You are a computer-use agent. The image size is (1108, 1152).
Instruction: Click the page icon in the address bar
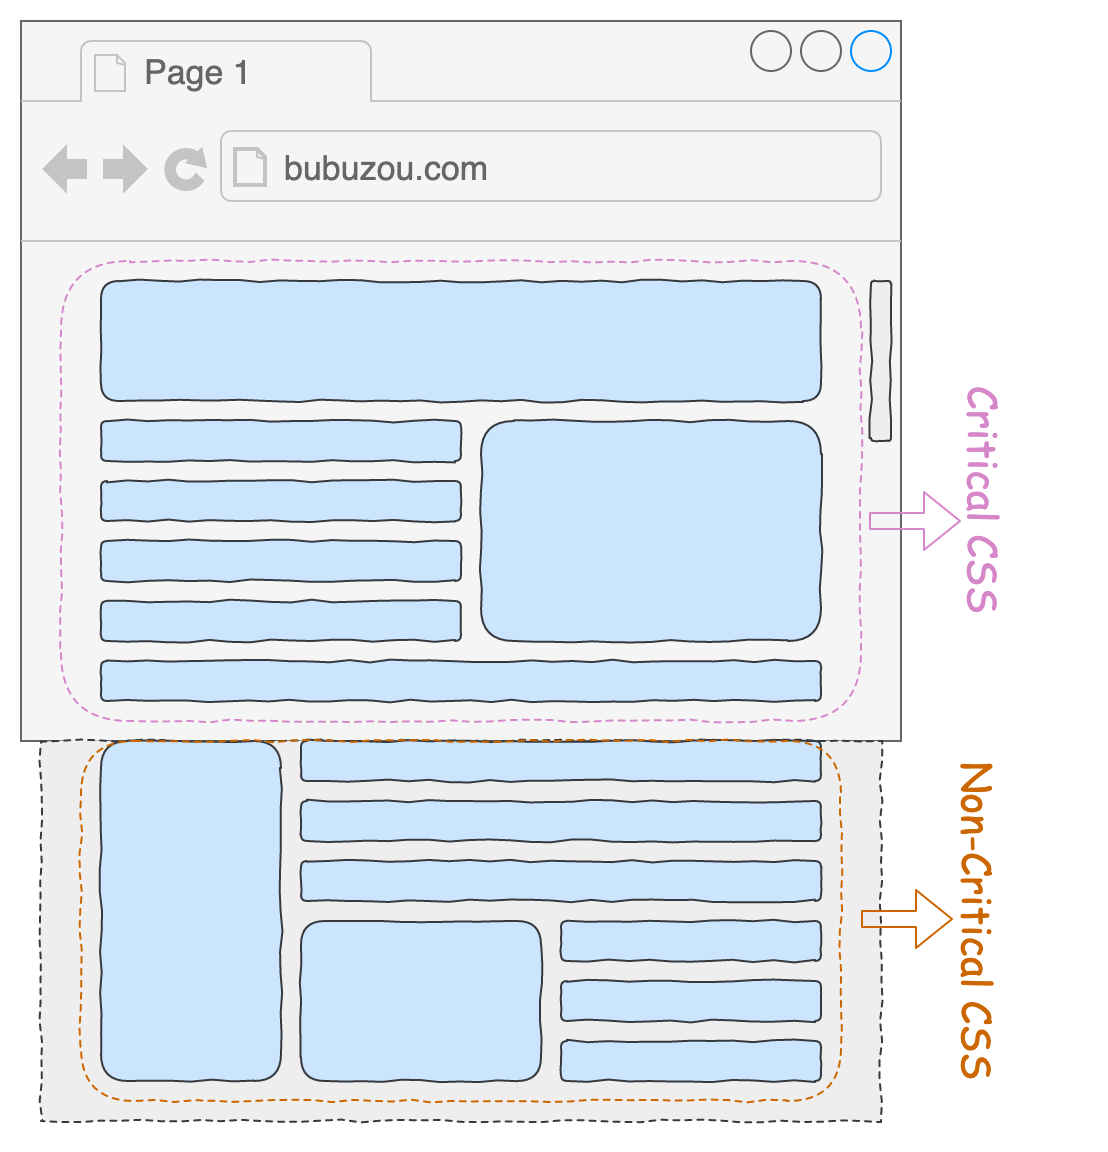[x=249, y=167]
